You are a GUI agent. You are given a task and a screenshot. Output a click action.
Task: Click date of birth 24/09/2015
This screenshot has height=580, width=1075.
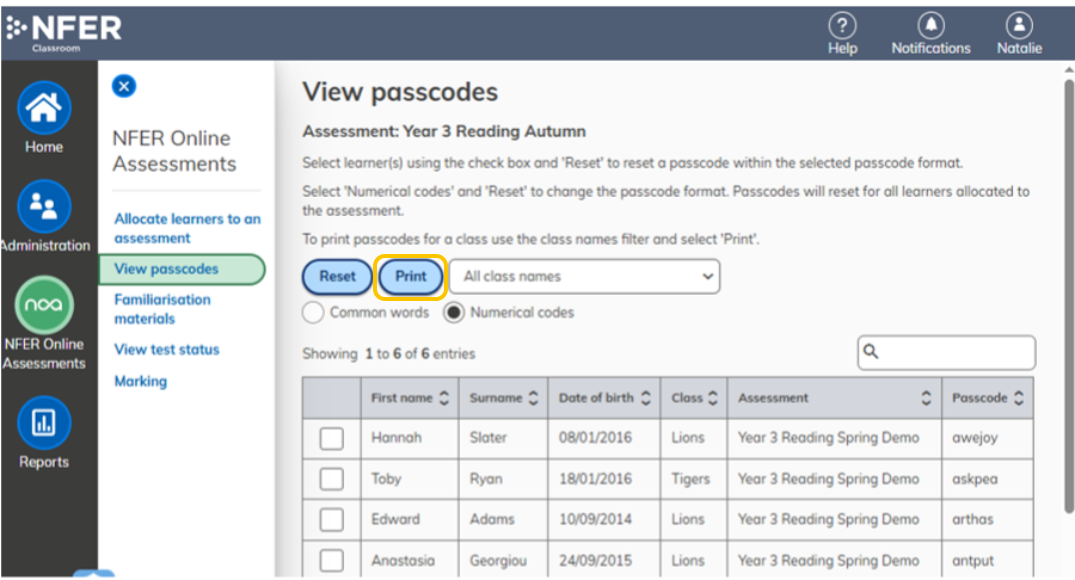pyautogui.click(x=595, y=561)
